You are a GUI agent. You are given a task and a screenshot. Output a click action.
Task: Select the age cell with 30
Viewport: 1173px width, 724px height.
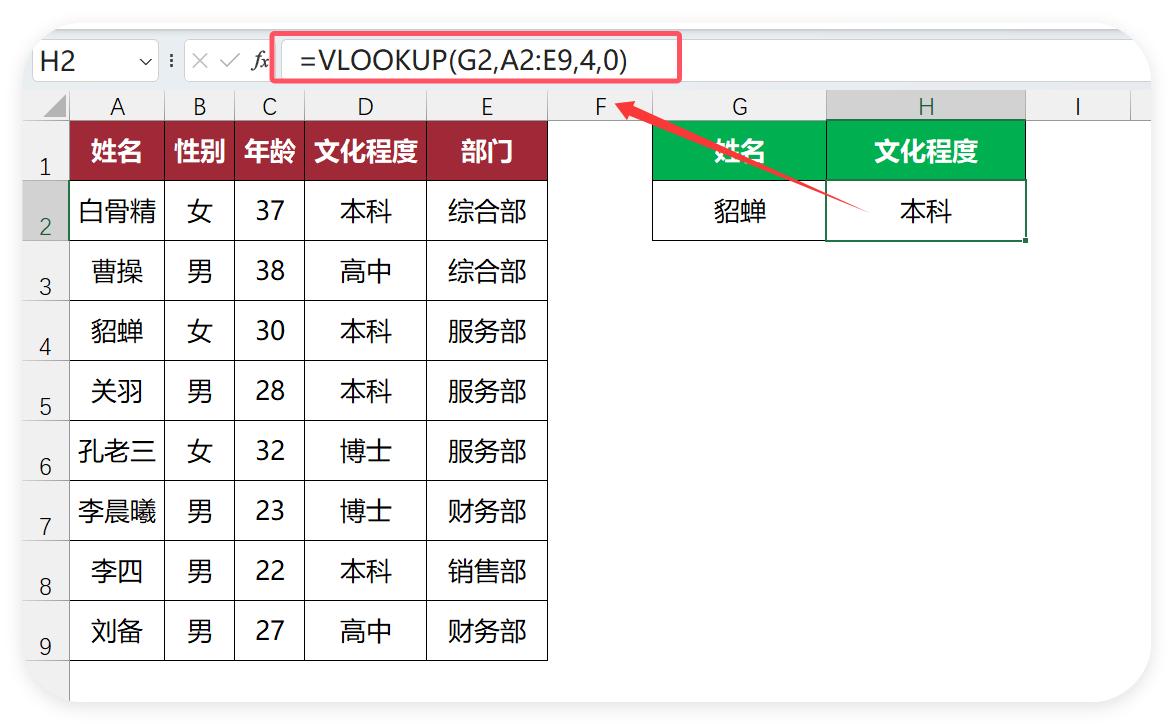(x=269, y=331)
